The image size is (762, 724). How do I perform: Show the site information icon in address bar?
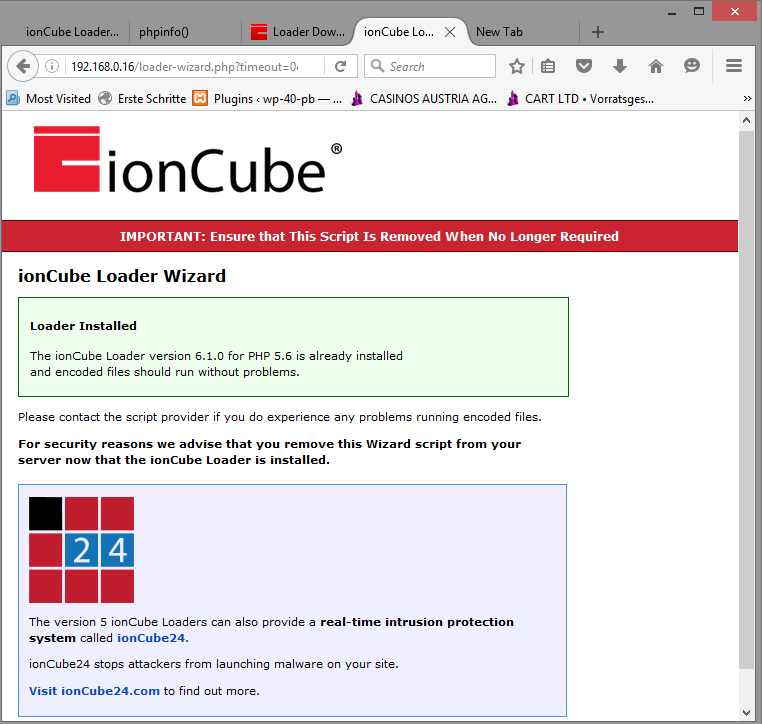52,66
